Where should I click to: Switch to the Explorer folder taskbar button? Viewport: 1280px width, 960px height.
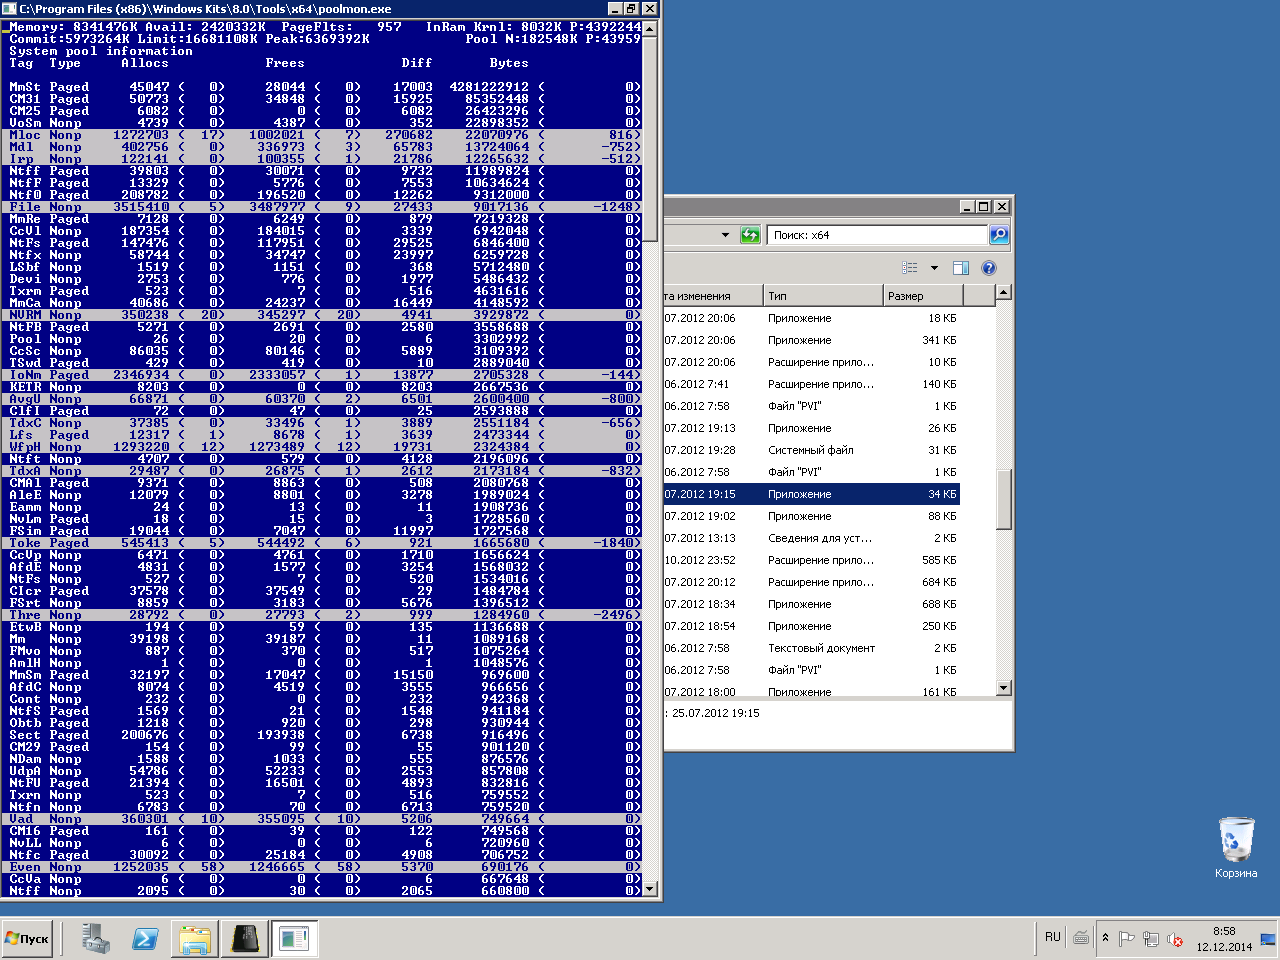point(195,939)
